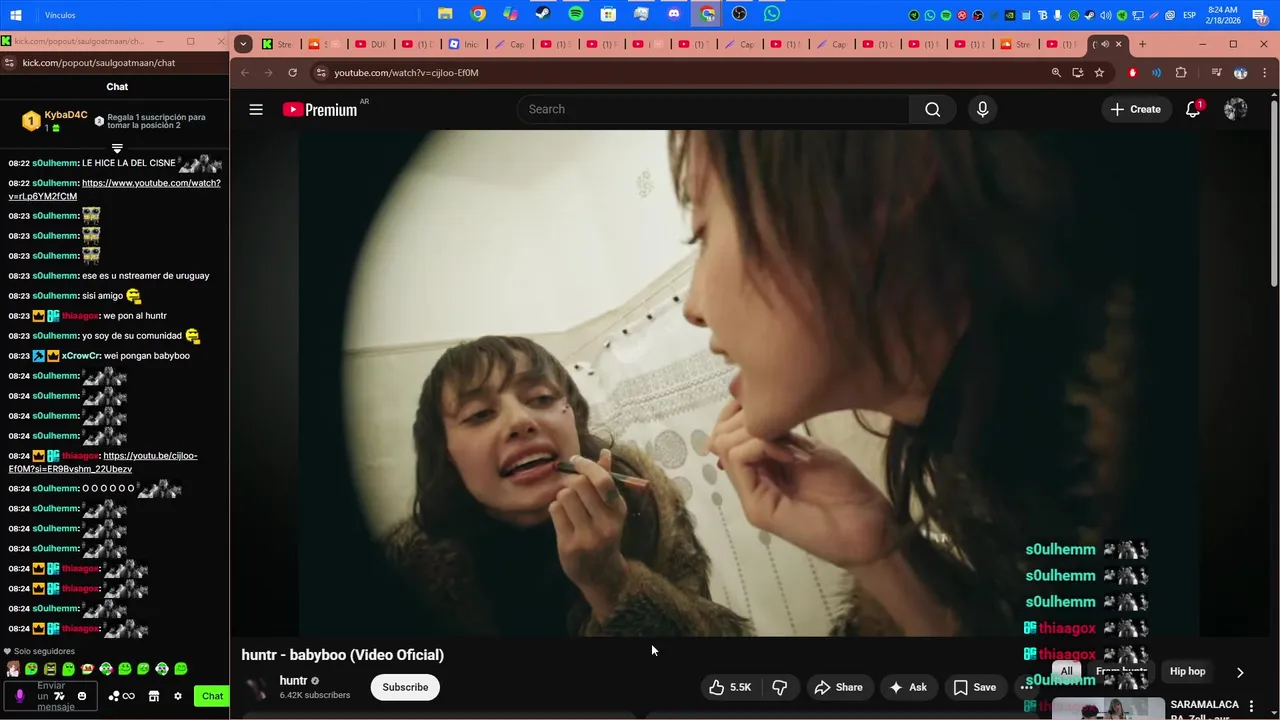Viewport: 1280px width, 720px height.
Task: Click the Ask button
Action: 908,687
